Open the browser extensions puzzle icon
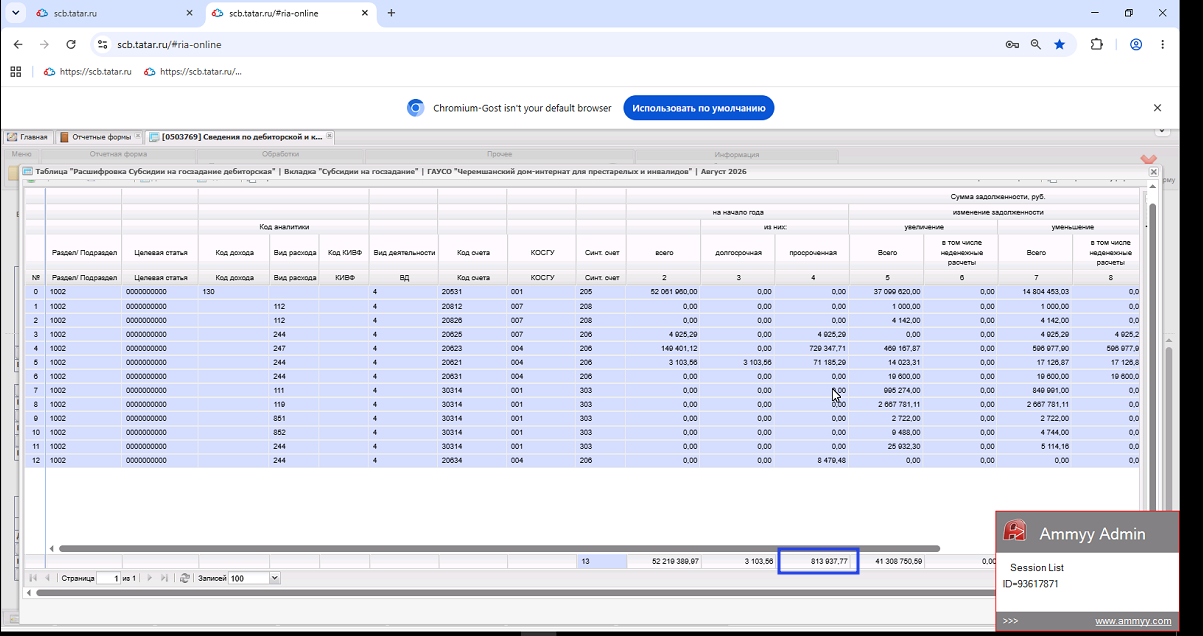 pyautogui.click(x=1096, y=44)
